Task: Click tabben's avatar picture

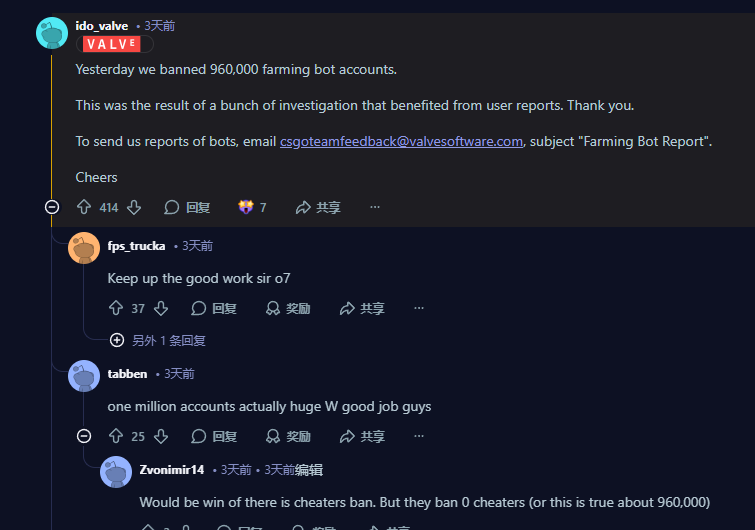Action: [x=84, y=376]
